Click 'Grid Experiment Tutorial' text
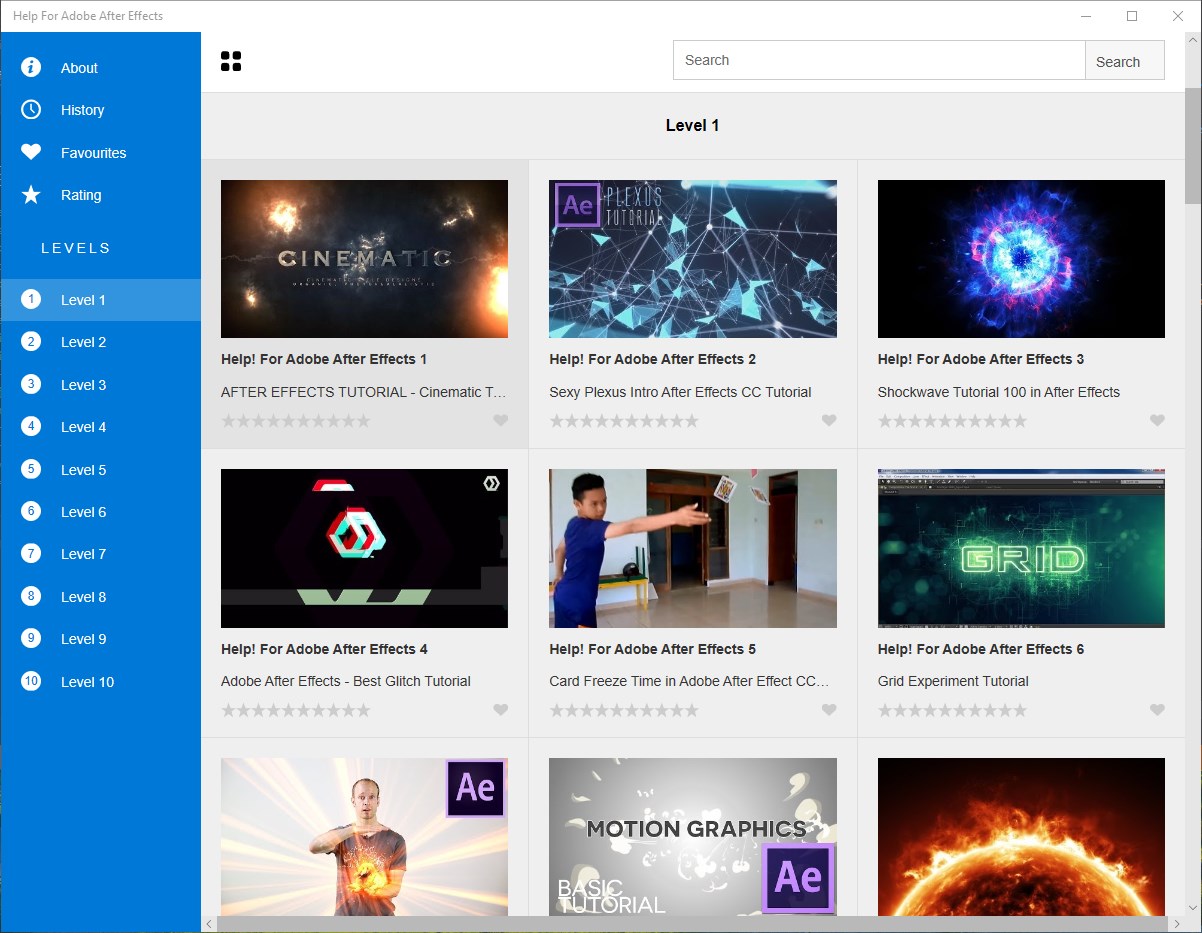This screenshot has width=1202, height=933. click(953, 681)
